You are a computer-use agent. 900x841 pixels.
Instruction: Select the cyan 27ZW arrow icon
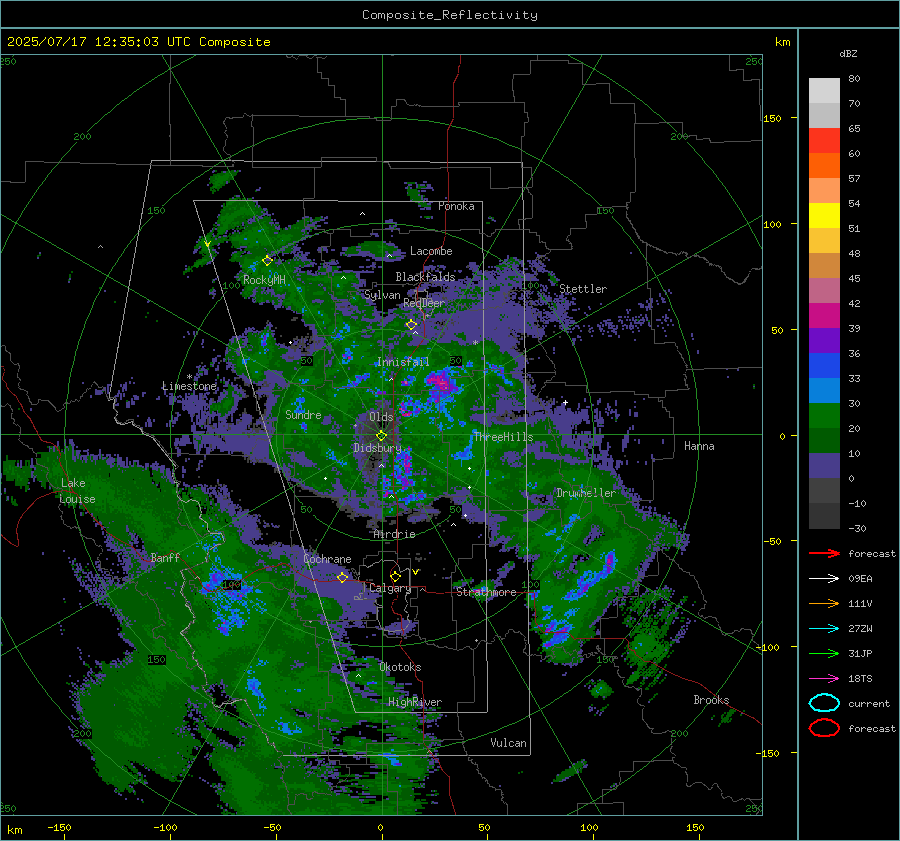824,629
